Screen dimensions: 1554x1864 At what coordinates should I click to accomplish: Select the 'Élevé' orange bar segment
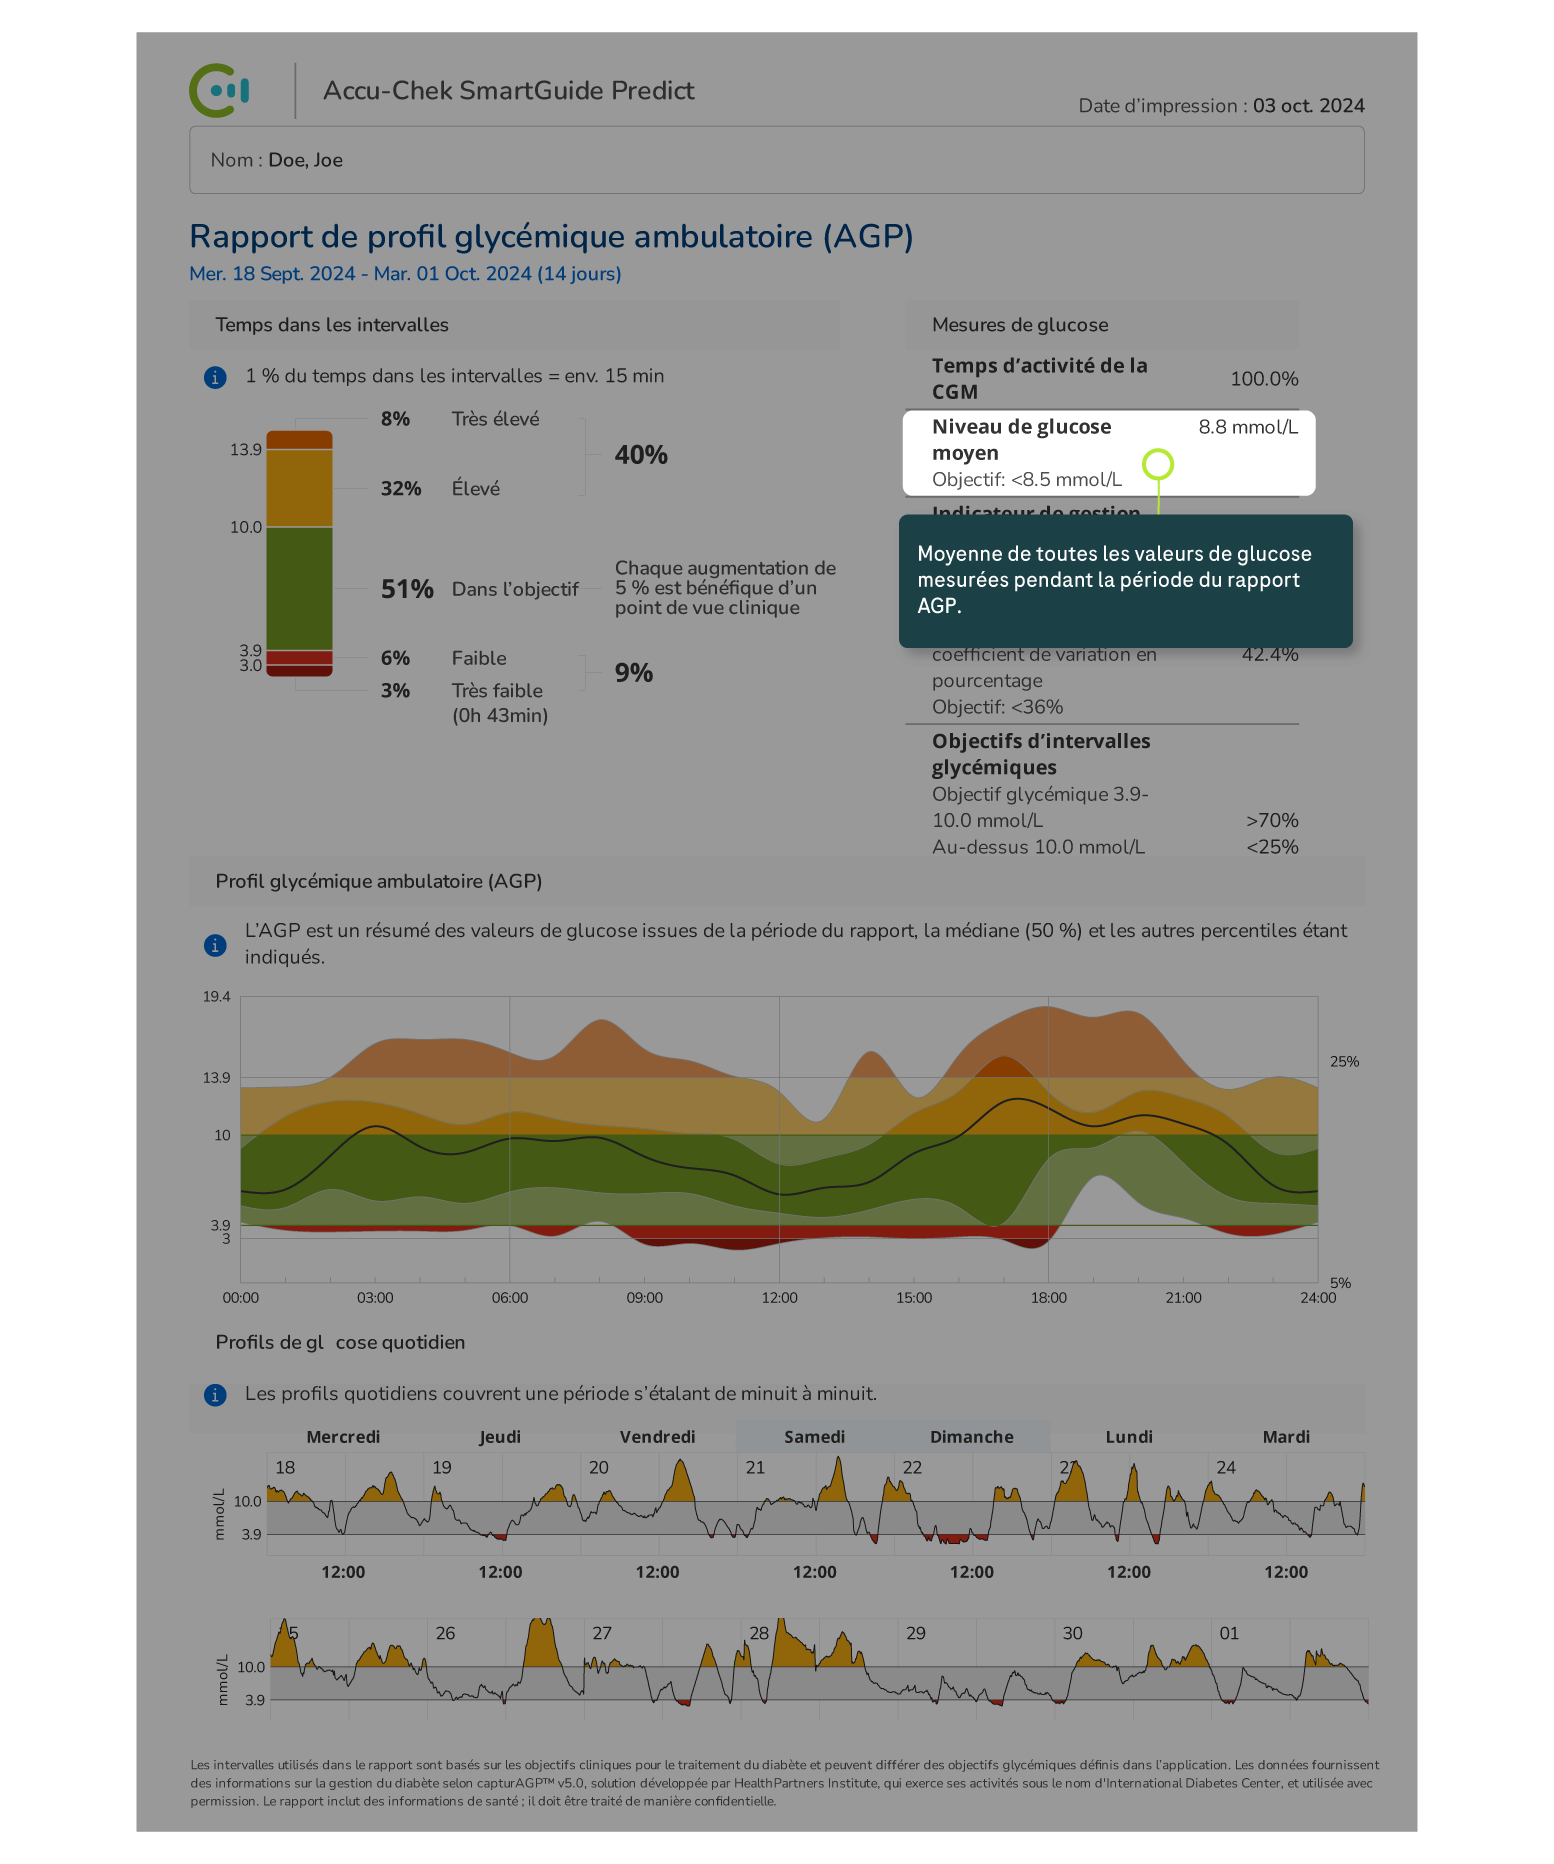pyautogui.click(x=299, y=488)
